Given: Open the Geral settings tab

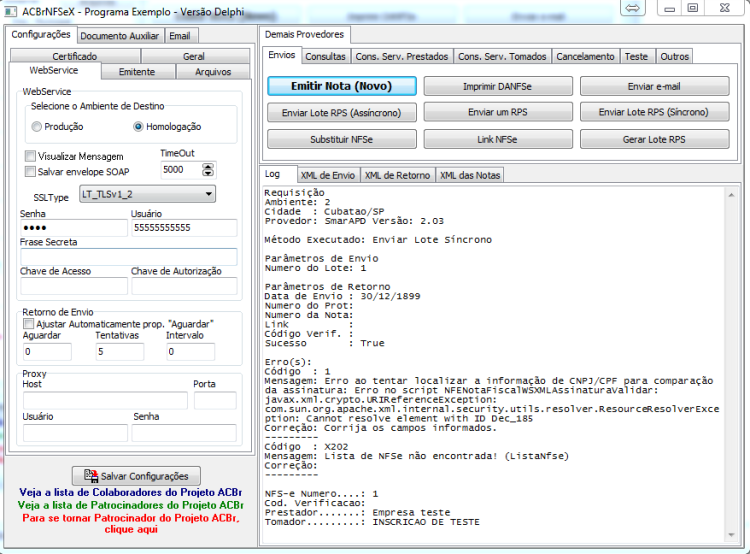Looking at the screenshot, I should click(194, 56).
